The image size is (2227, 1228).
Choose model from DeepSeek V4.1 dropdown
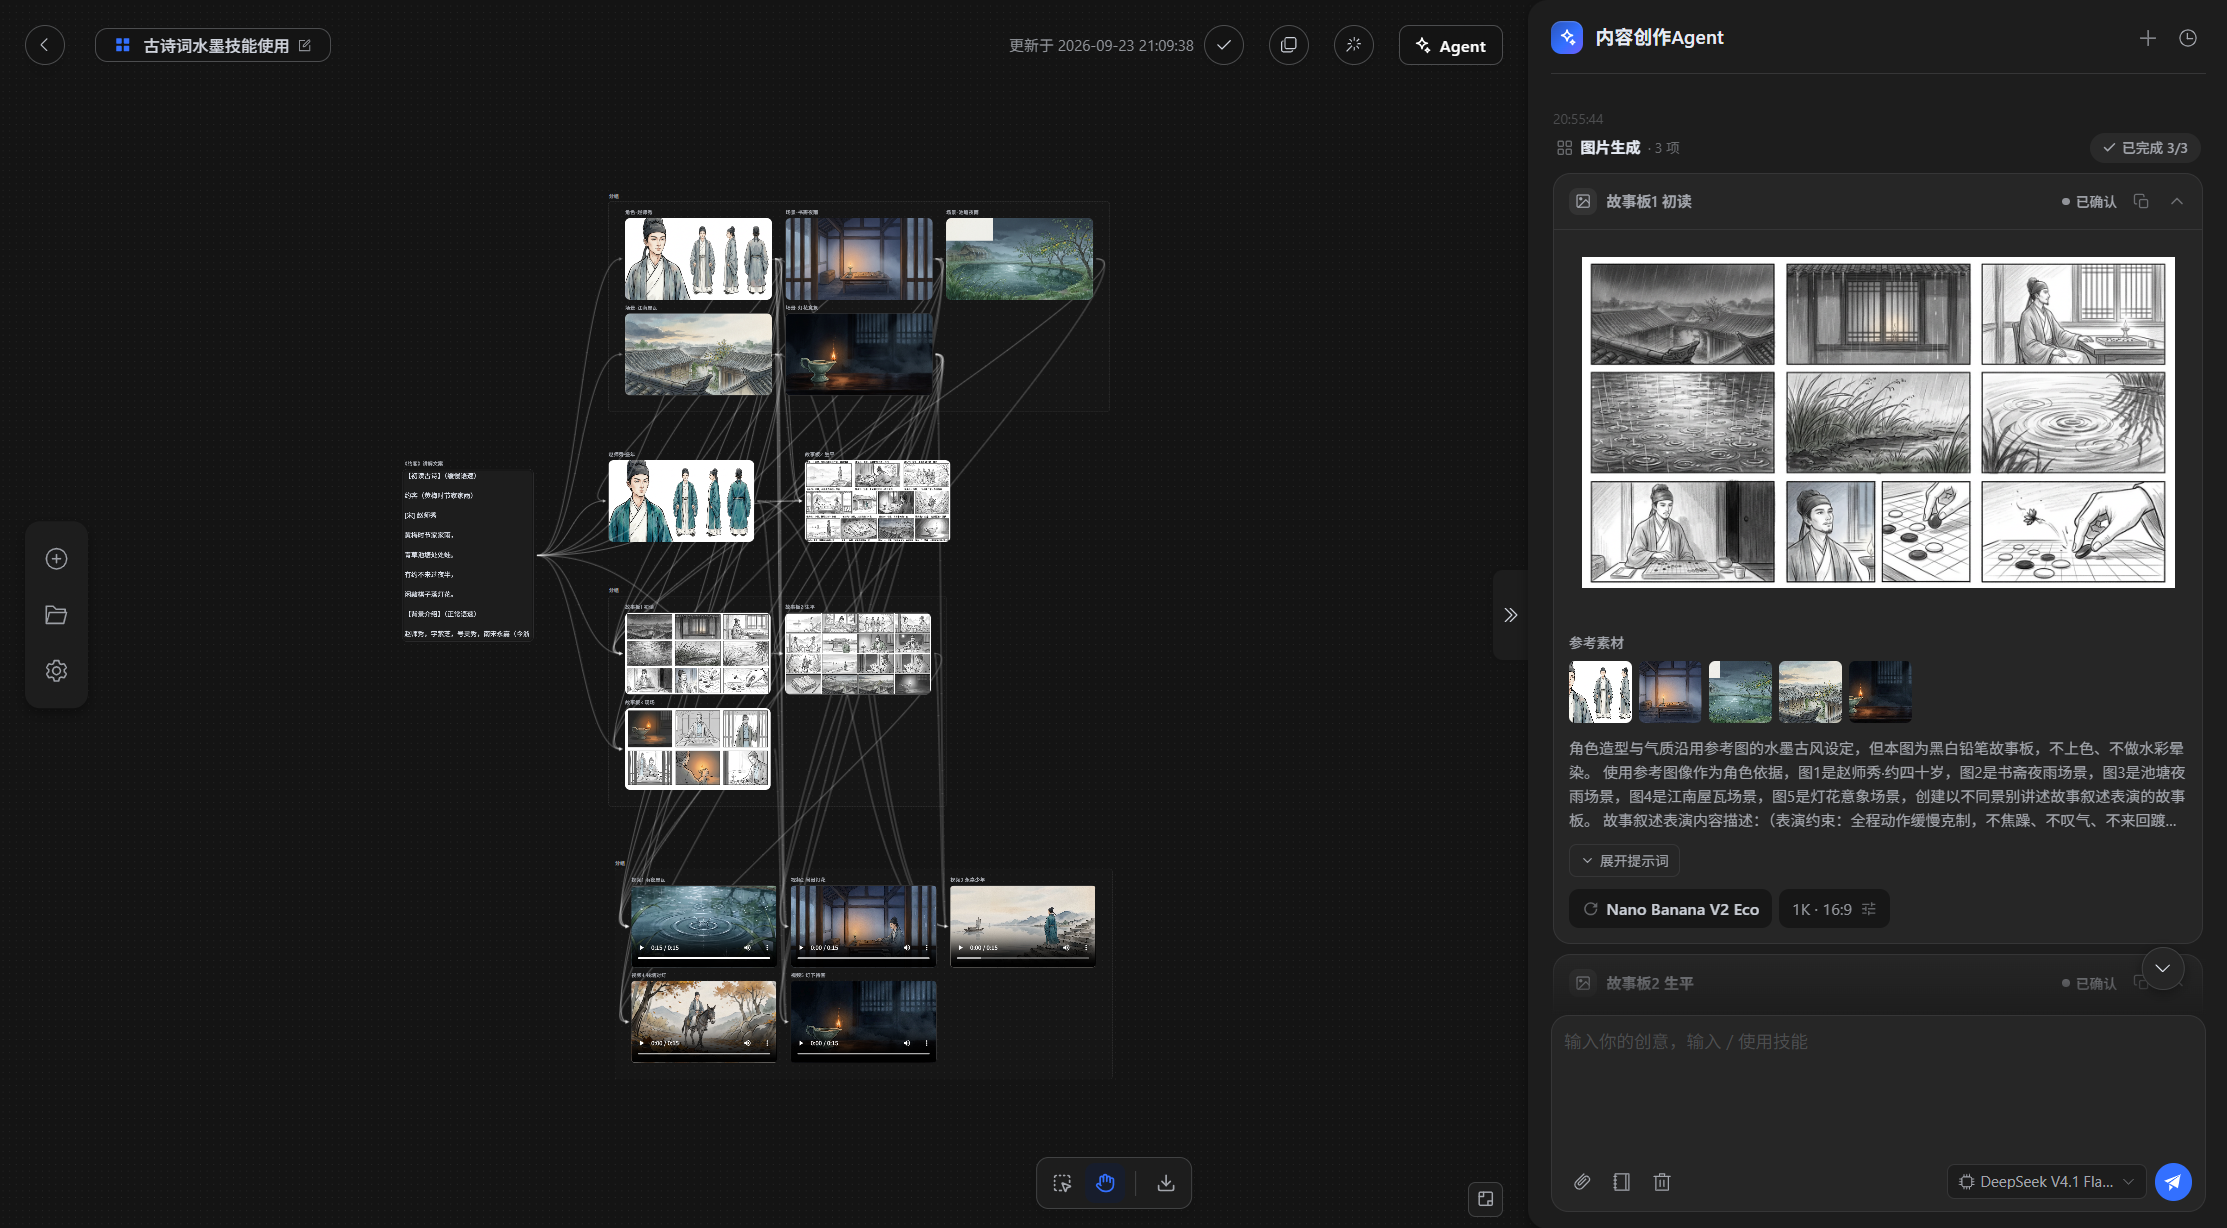(2046, 1182)
